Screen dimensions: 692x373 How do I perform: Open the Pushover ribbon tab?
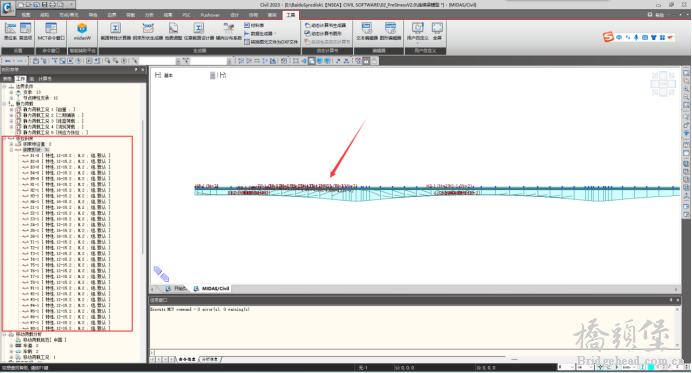[210, 15]
